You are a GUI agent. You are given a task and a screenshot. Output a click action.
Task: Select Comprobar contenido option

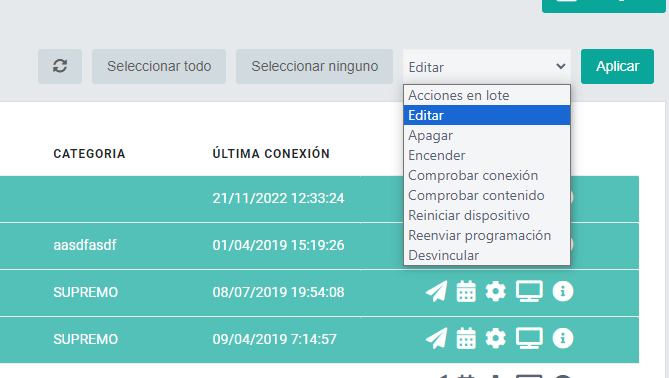pos(487,195)
